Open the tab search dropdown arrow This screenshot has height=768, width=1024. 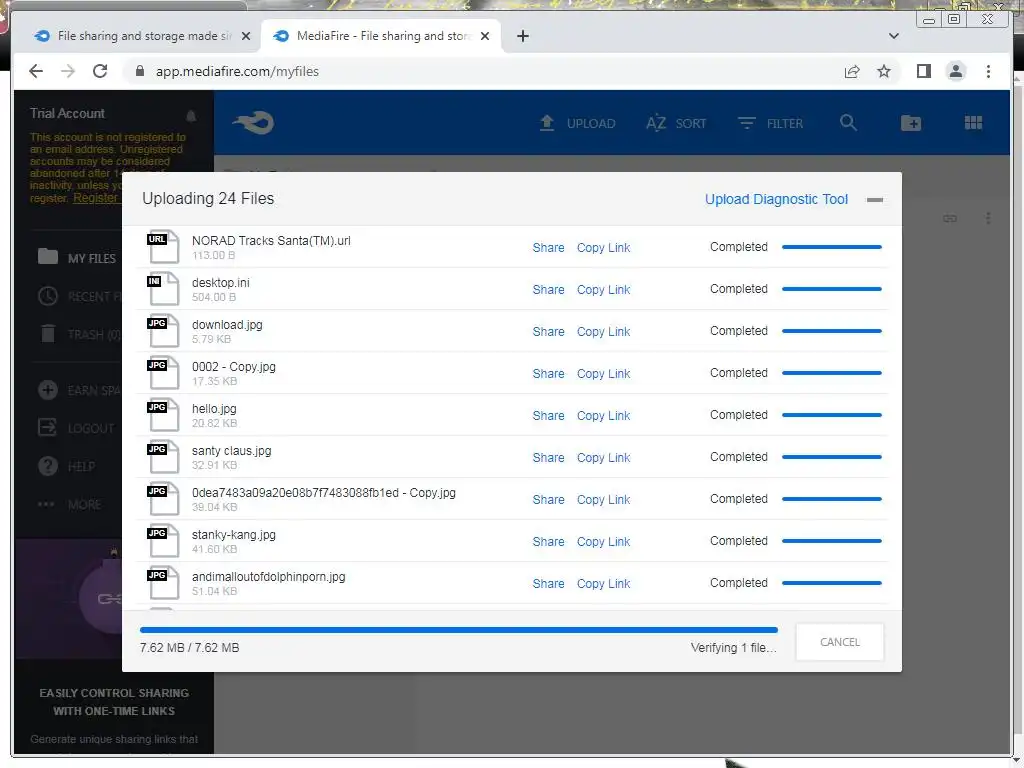pyautogui.click(x=893, y=36)
